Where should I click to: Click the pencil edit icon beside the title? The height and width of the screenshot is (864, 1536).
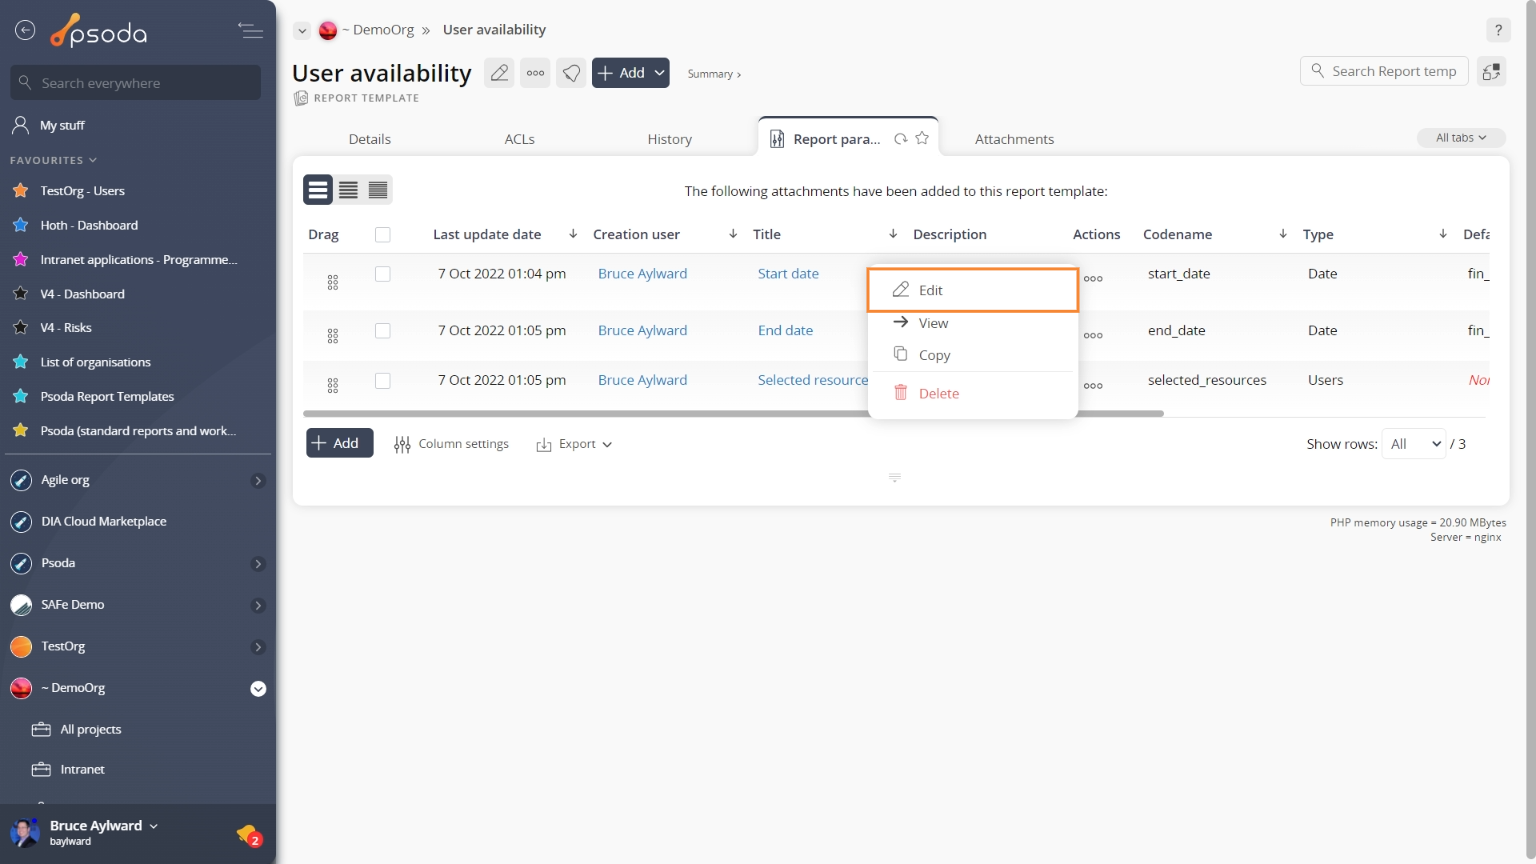(x=499, y=73)
